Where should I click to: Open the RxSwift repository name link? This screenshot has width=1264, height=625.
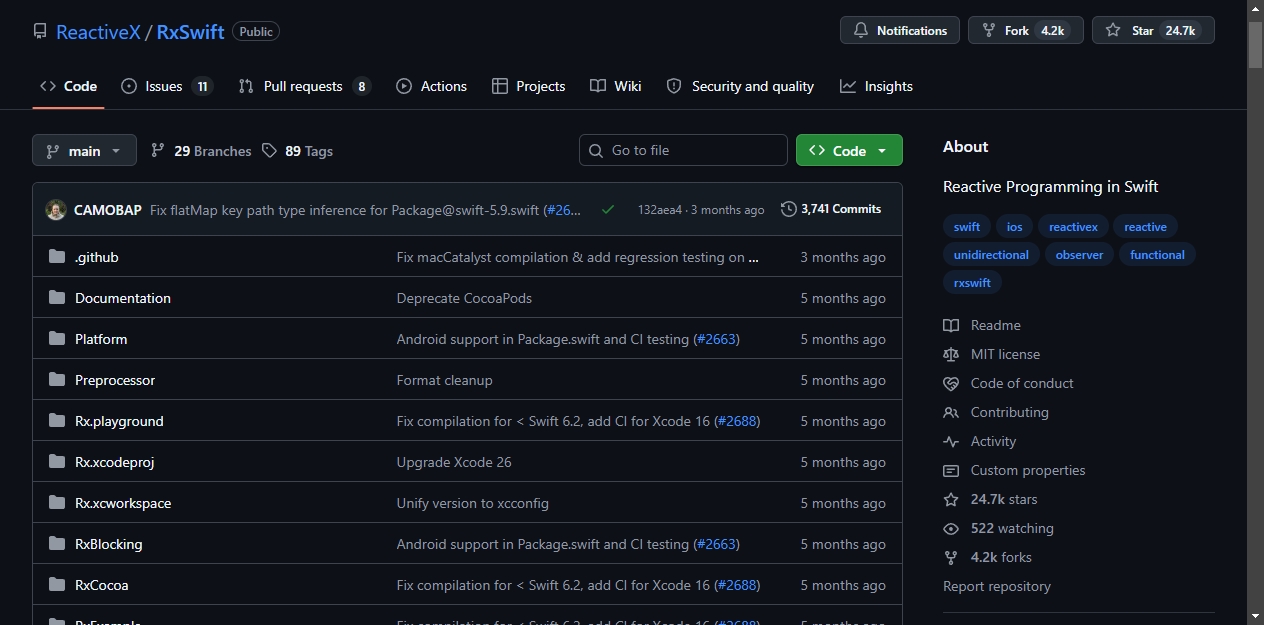[x=190, y=32]
